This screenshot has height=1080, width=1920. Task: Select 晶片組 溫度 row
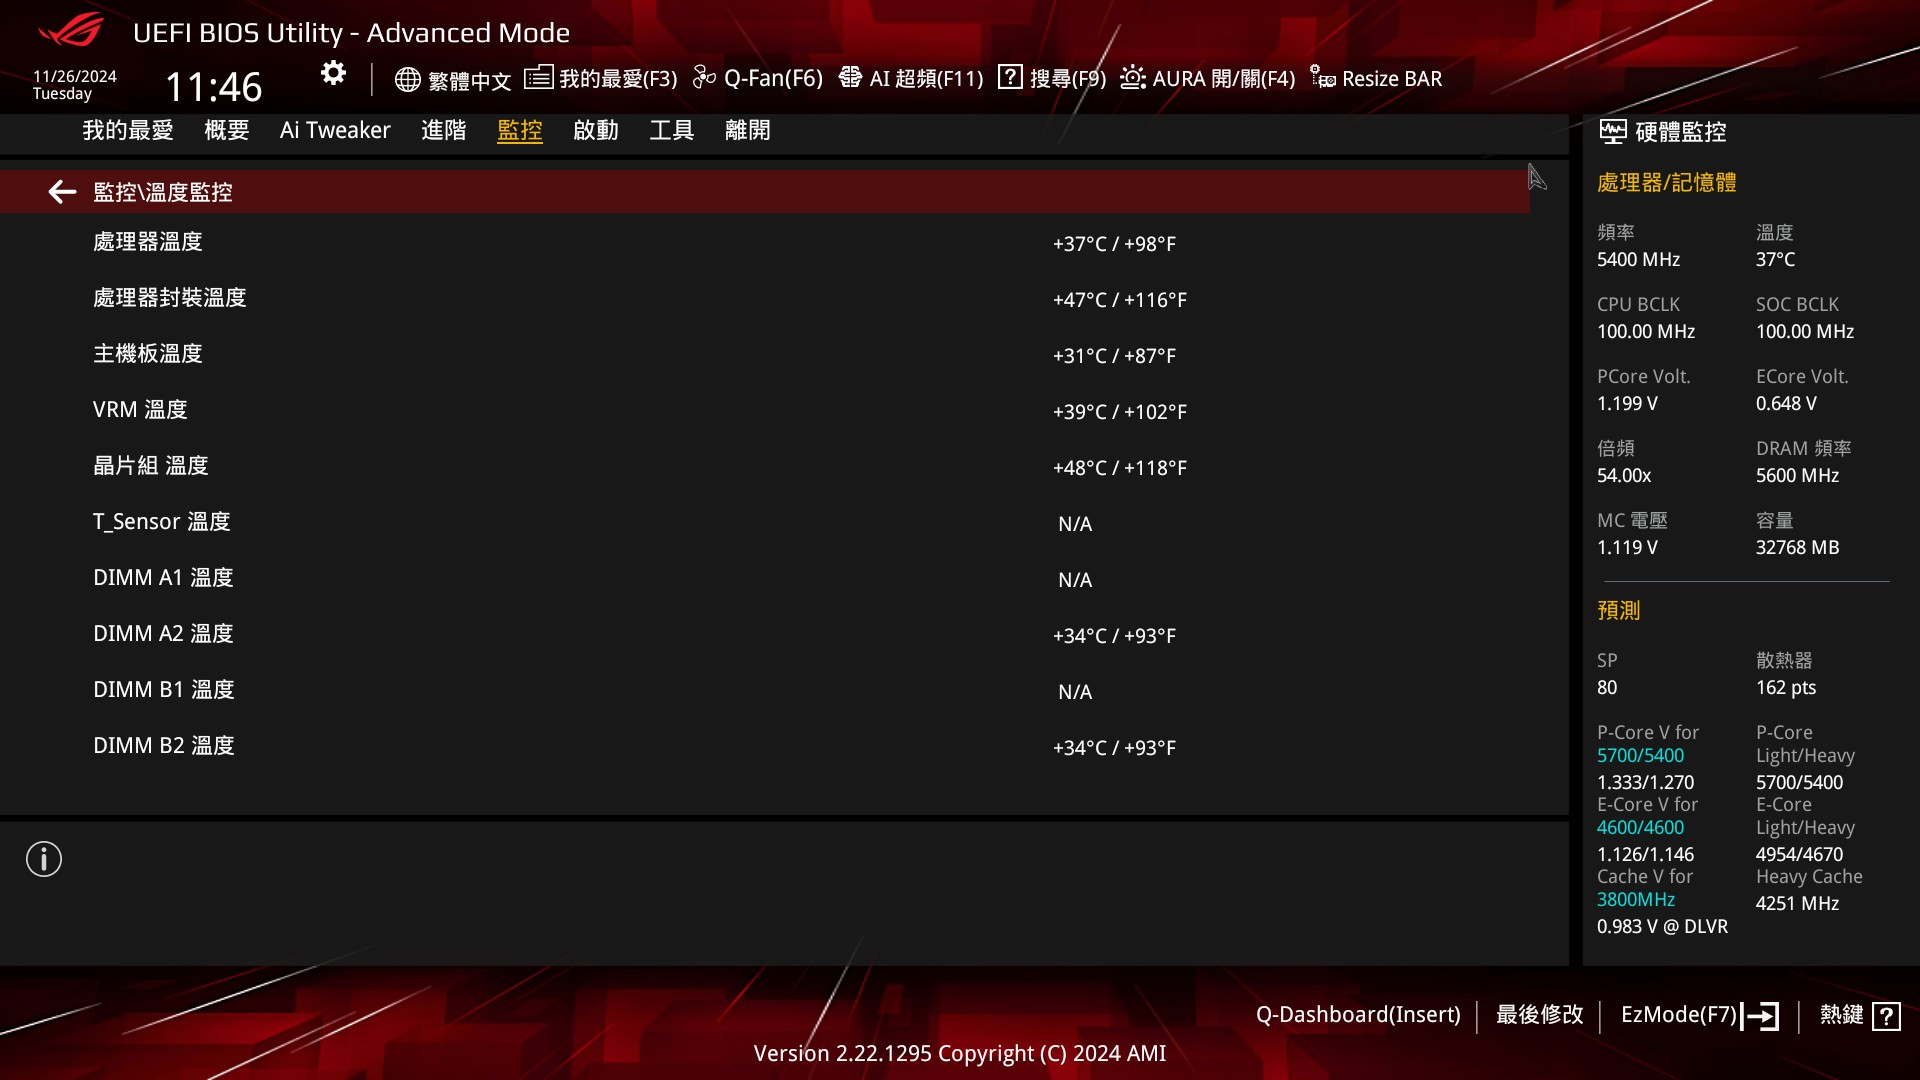pos(764,467)
